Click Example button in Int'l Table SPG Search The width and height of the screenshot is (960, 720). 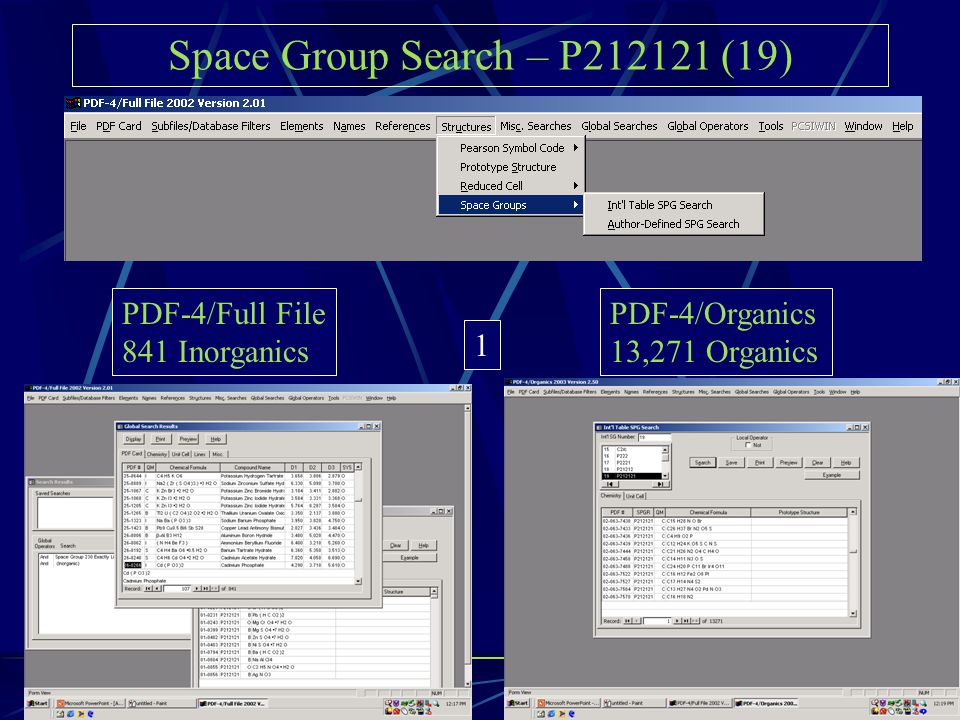(831, 475)
